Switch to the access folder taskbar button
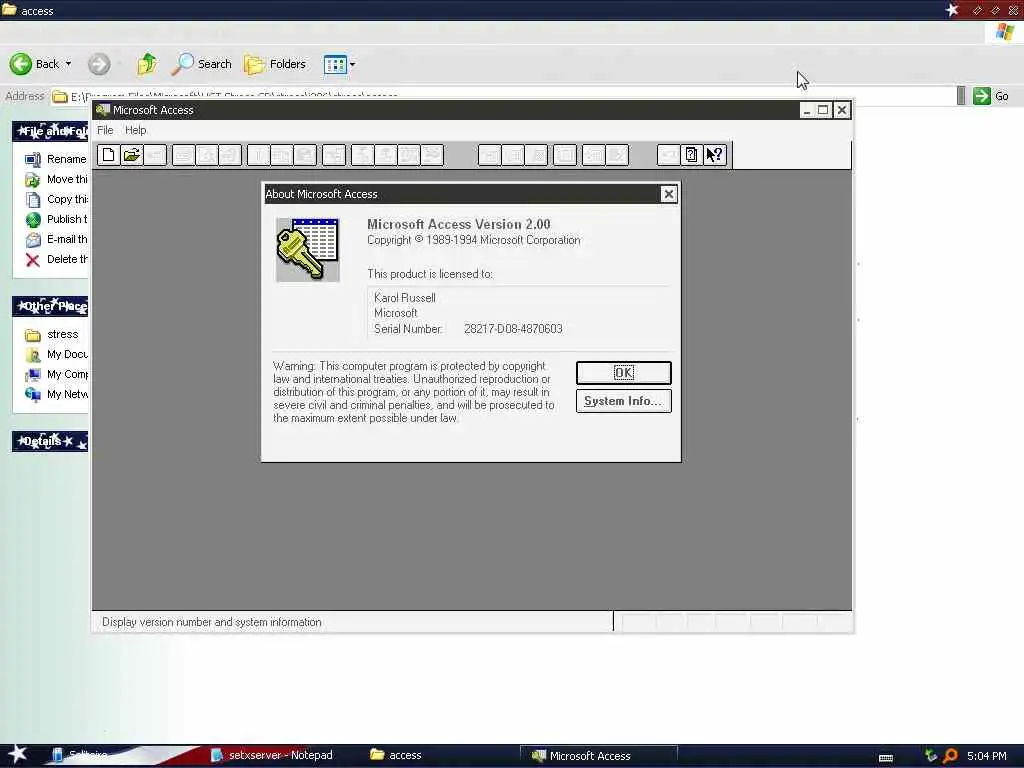 396,756
